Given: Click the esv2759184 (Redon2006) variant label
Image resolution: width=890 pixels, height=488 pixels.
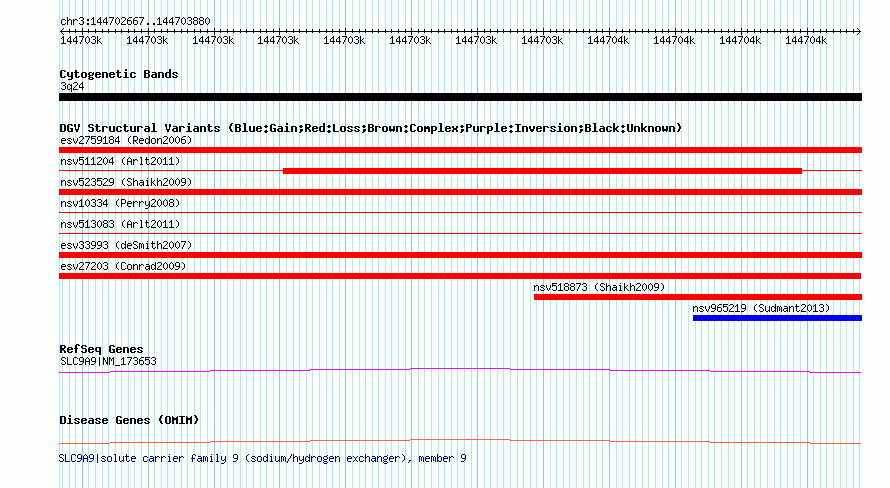Looking at the screenshot, I should click(126, 140).
